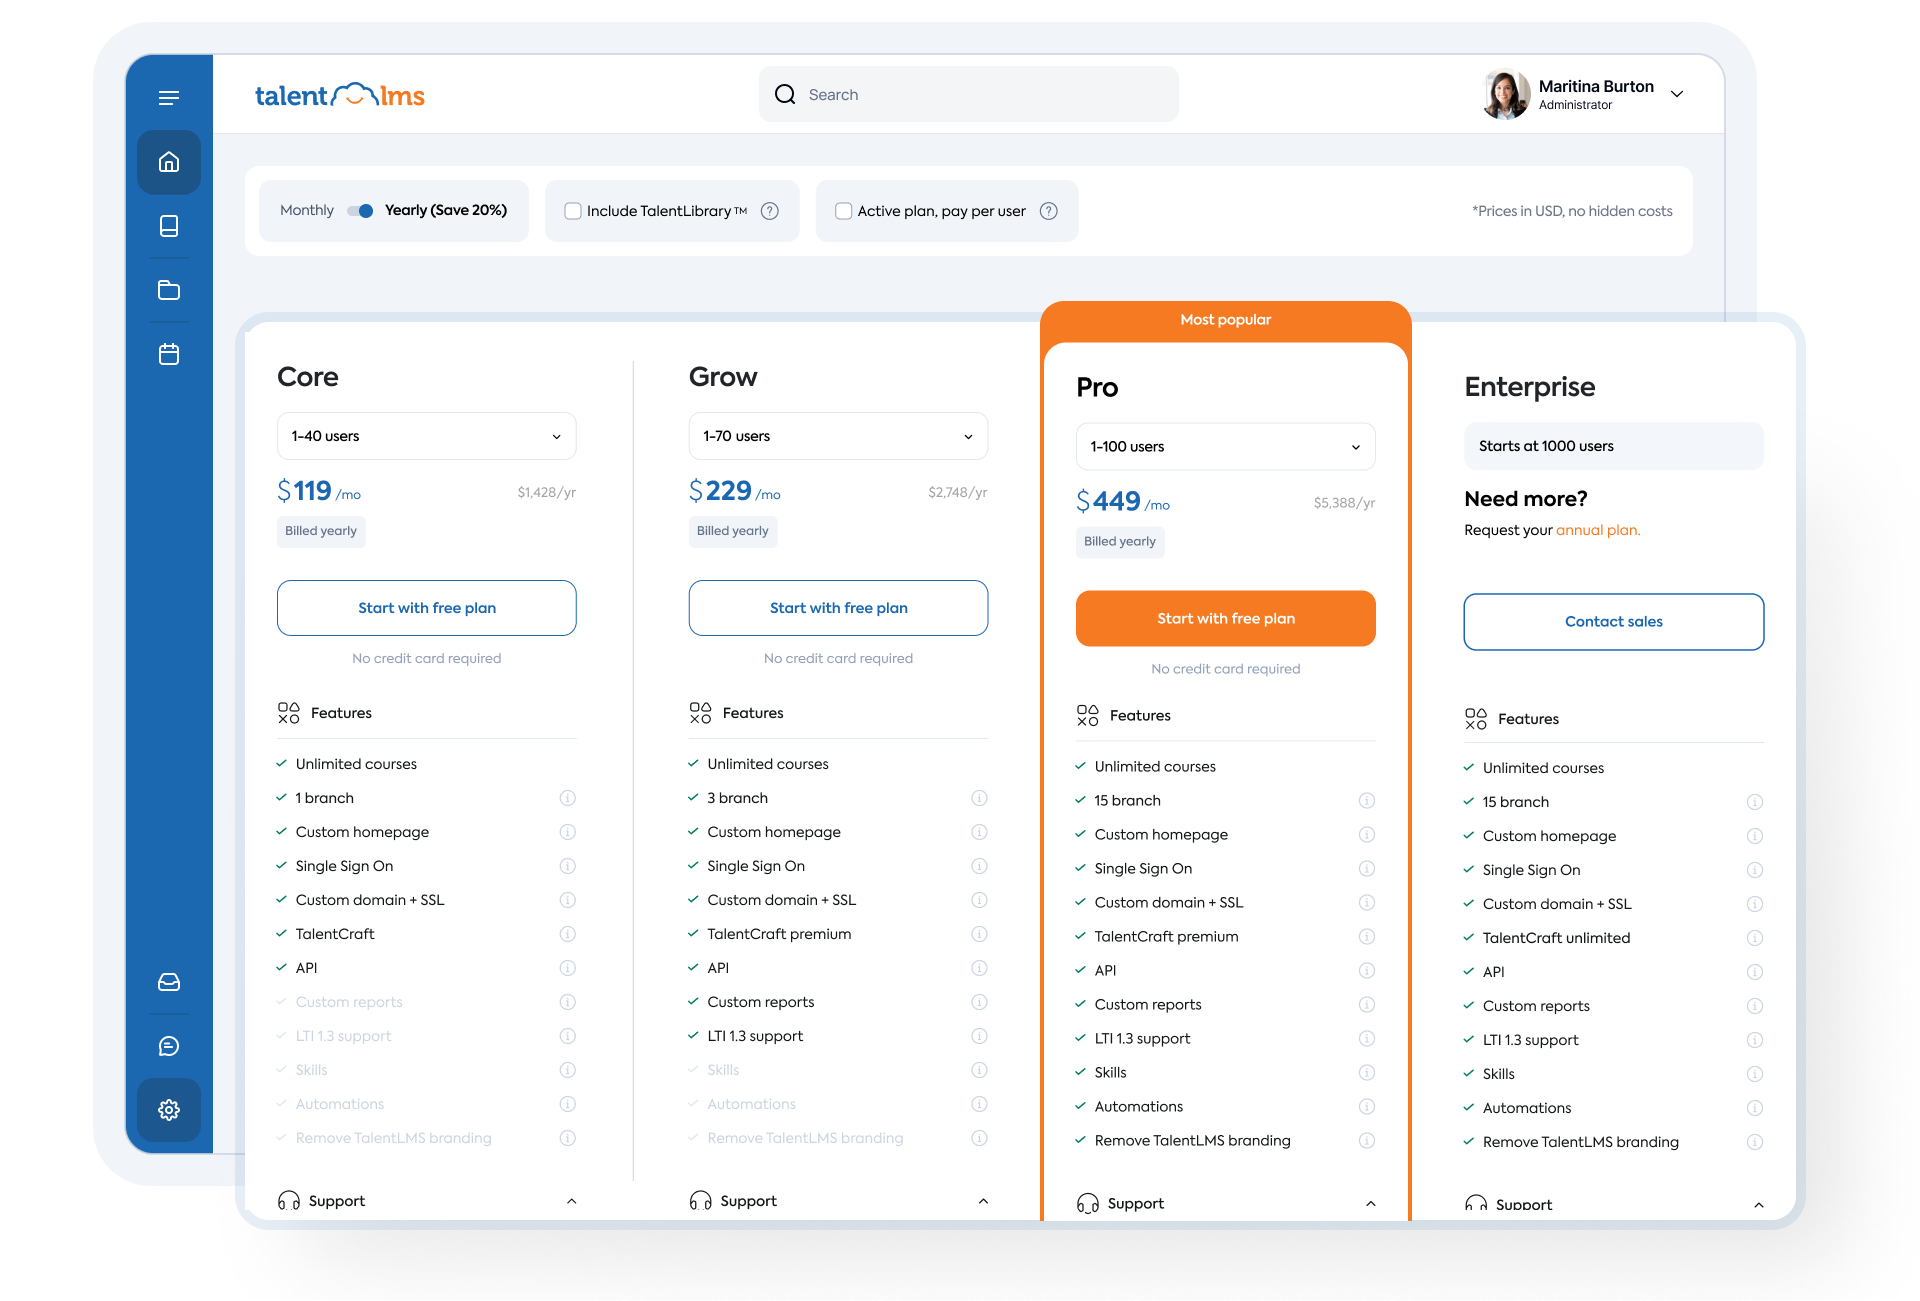Follow the annual plan link
This screenshot has width=1920, height=1301.
(1597, 530)
